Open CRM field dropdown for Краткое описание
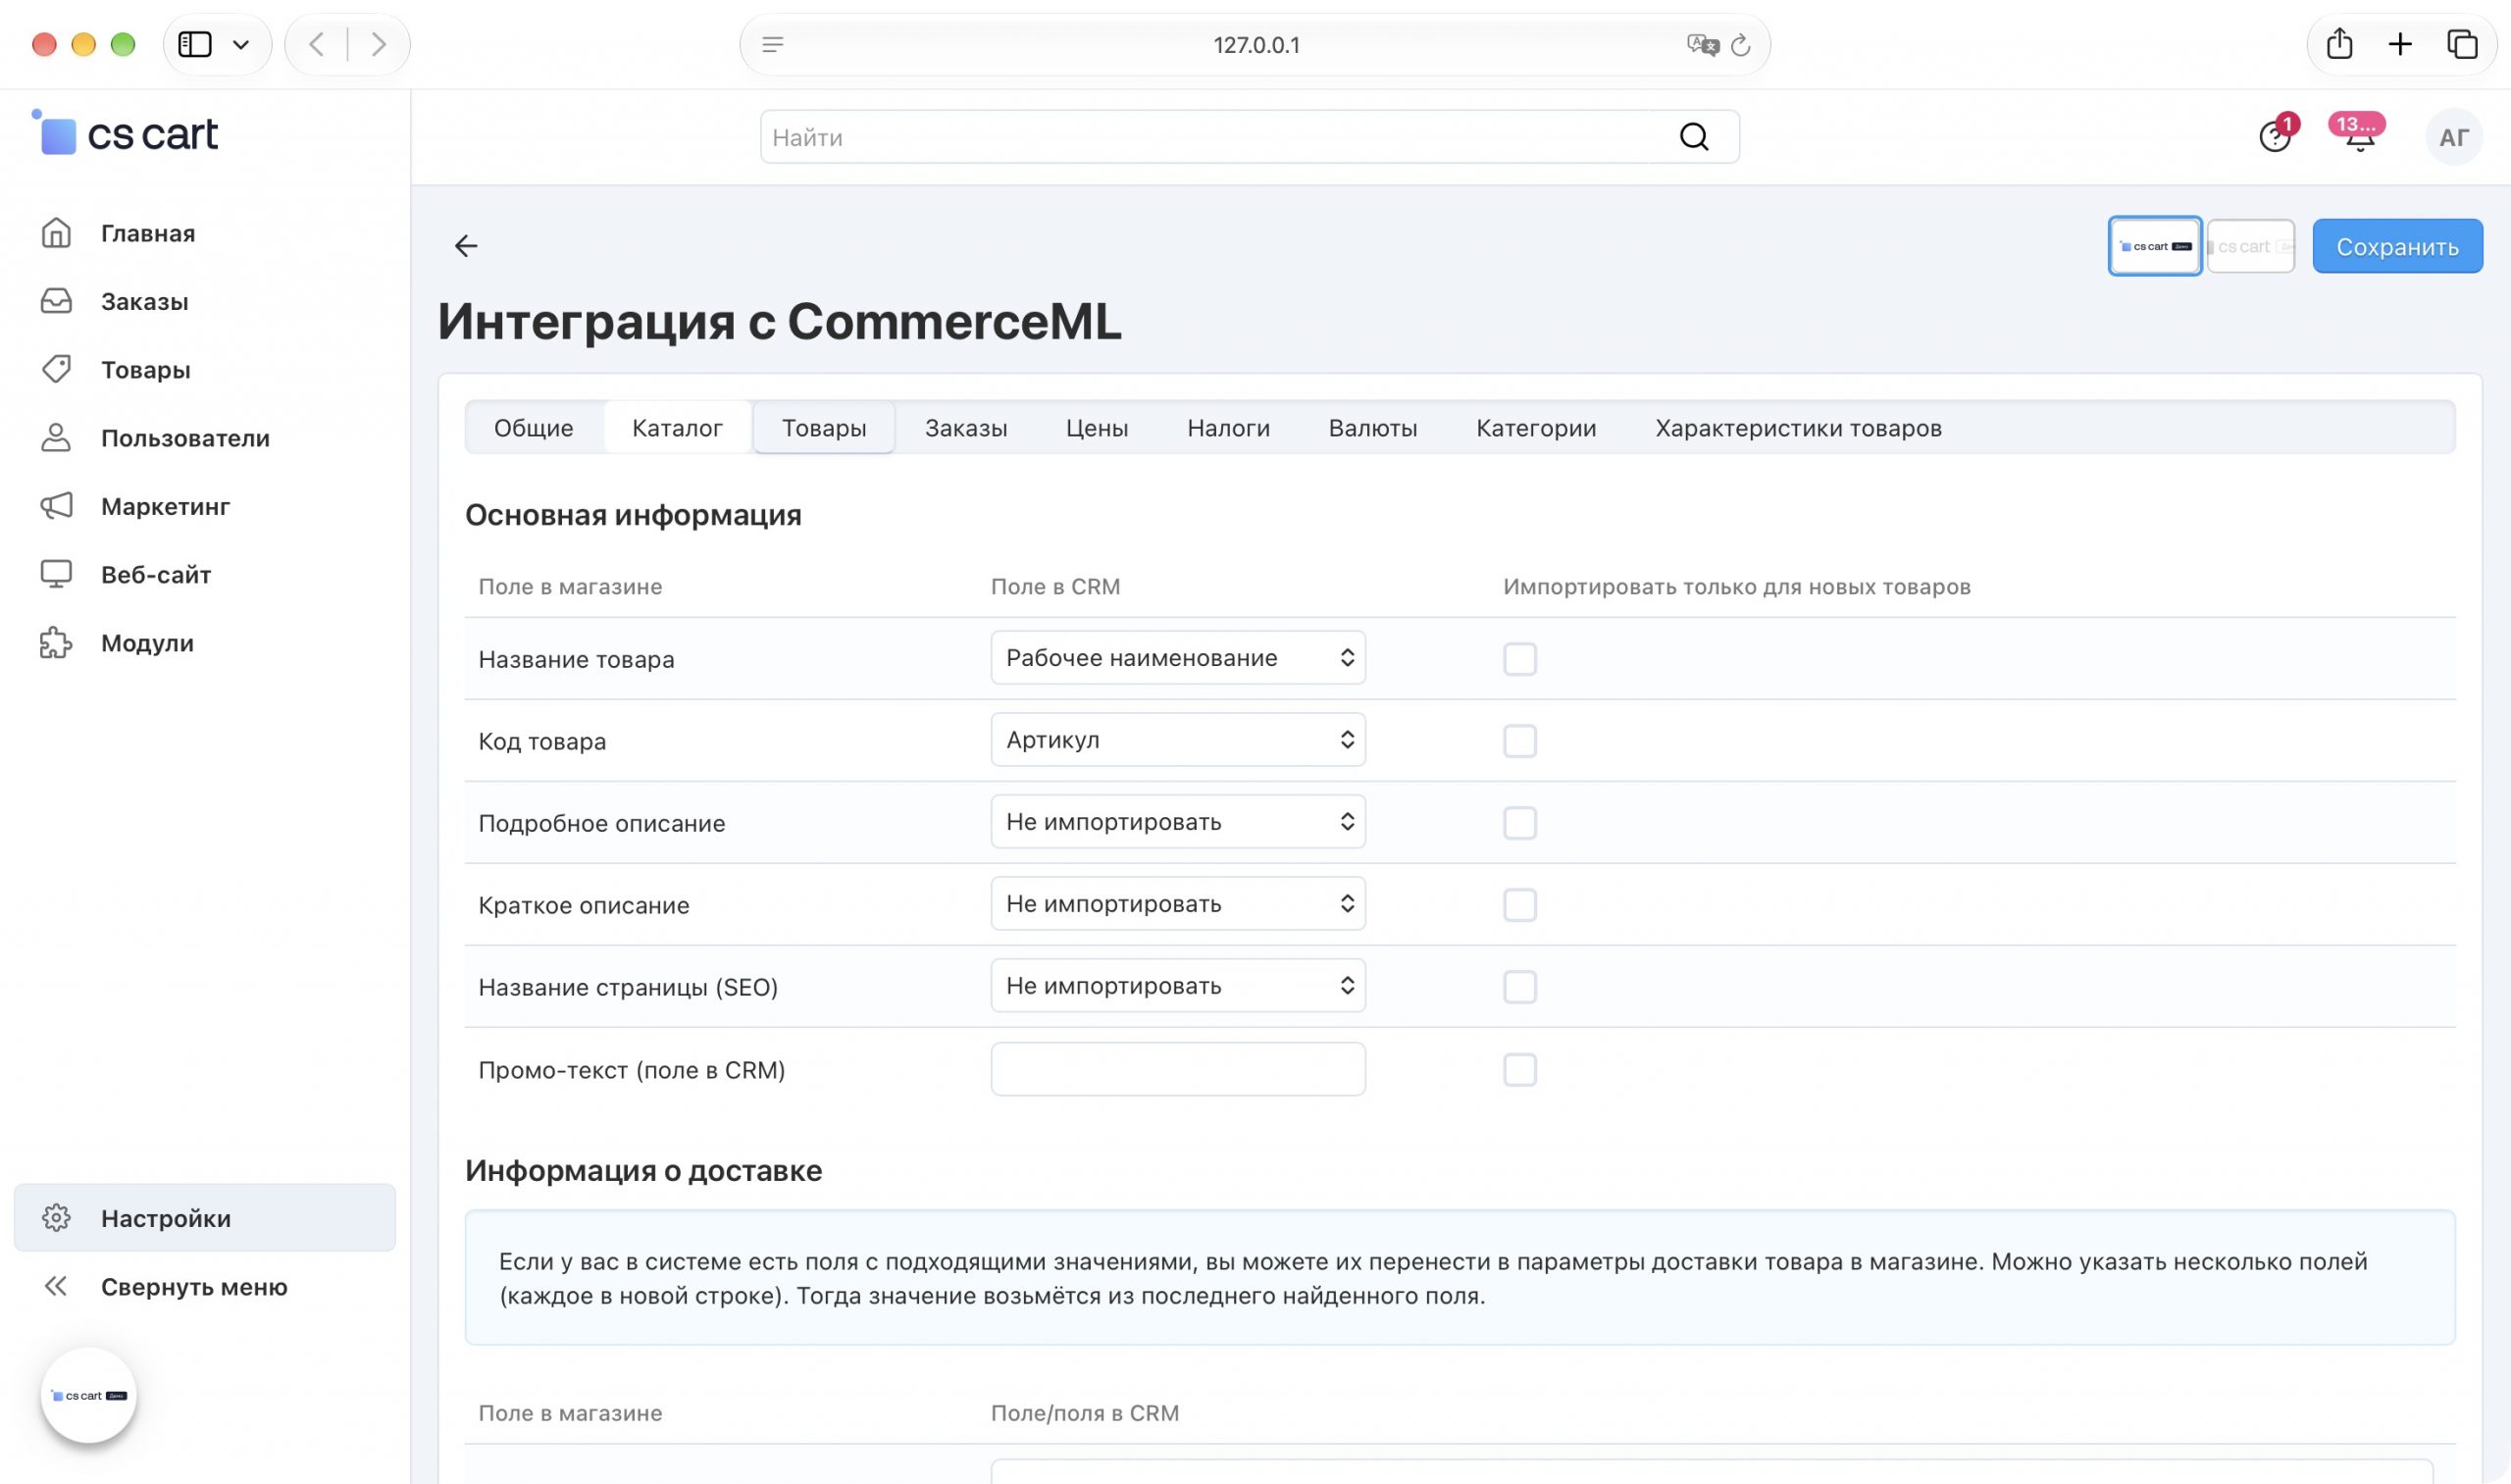2511x1484 pixels. click(x=1178, y=904)
